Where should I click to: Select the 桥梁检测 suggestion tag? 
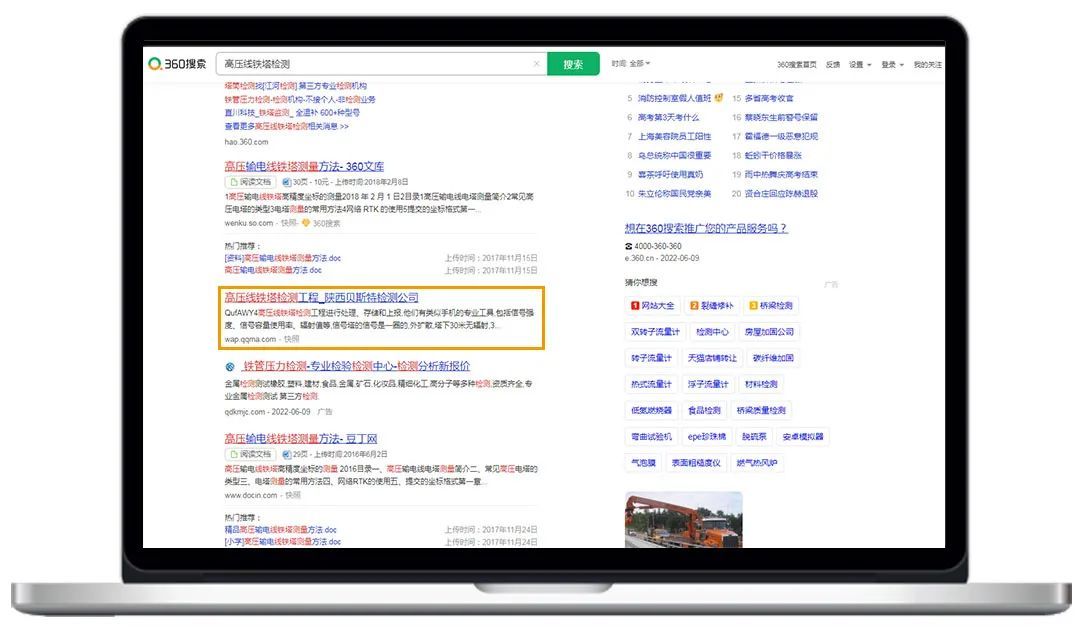771,306
